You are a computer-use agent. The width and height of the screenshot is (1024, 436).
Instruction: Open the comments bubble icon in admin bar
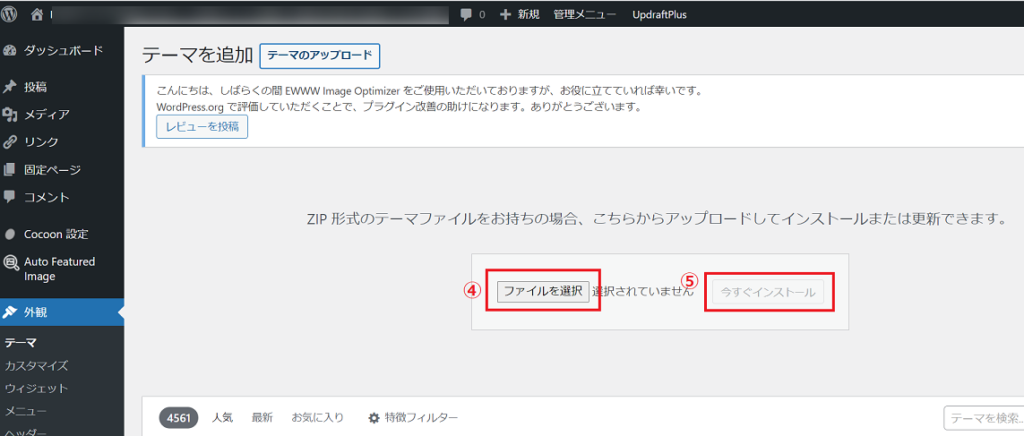tap(466, 14)
